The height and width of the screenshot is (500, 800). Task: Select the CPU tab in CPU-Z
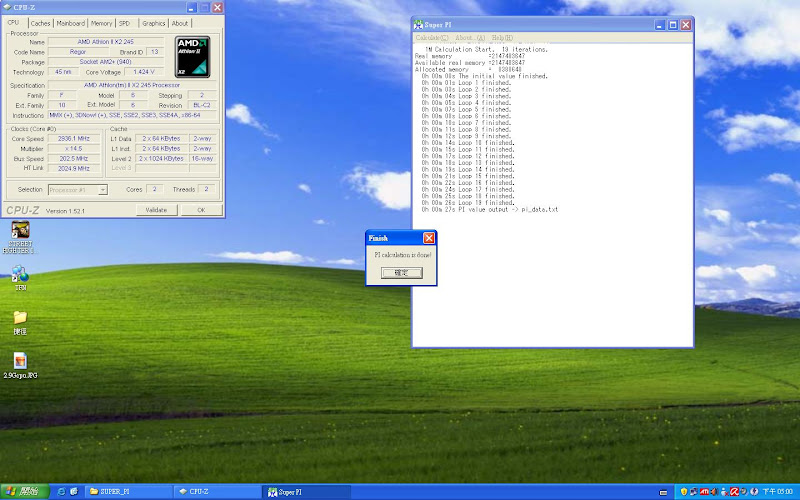click(x=14, y=22)
